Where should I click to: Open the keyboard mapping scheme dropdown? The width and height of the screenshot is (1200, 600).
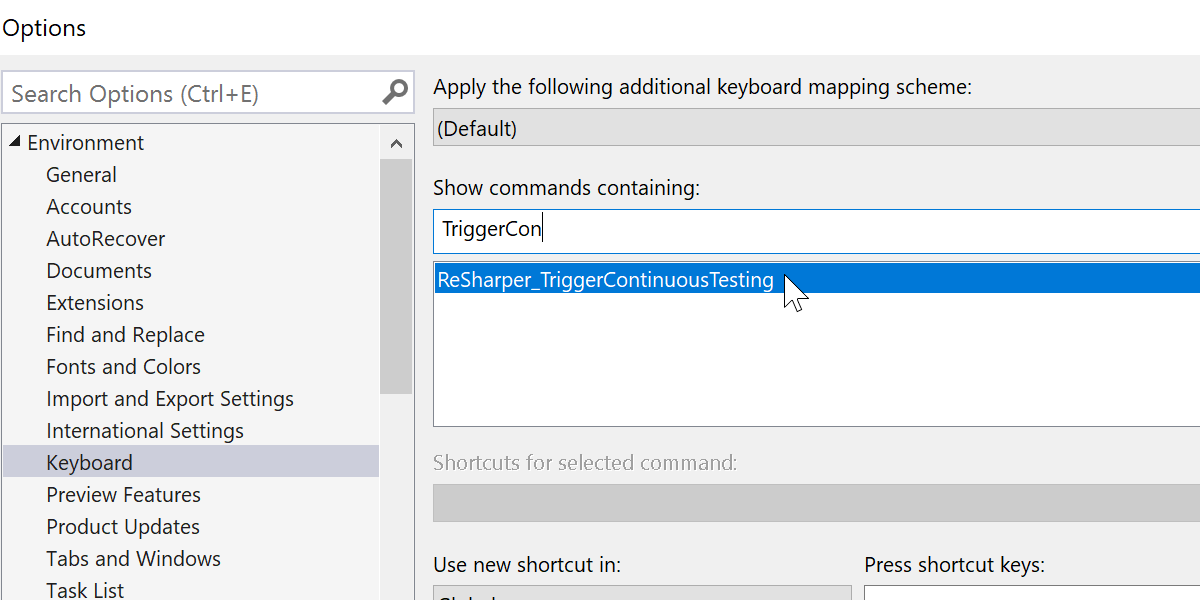pos(816,128)
